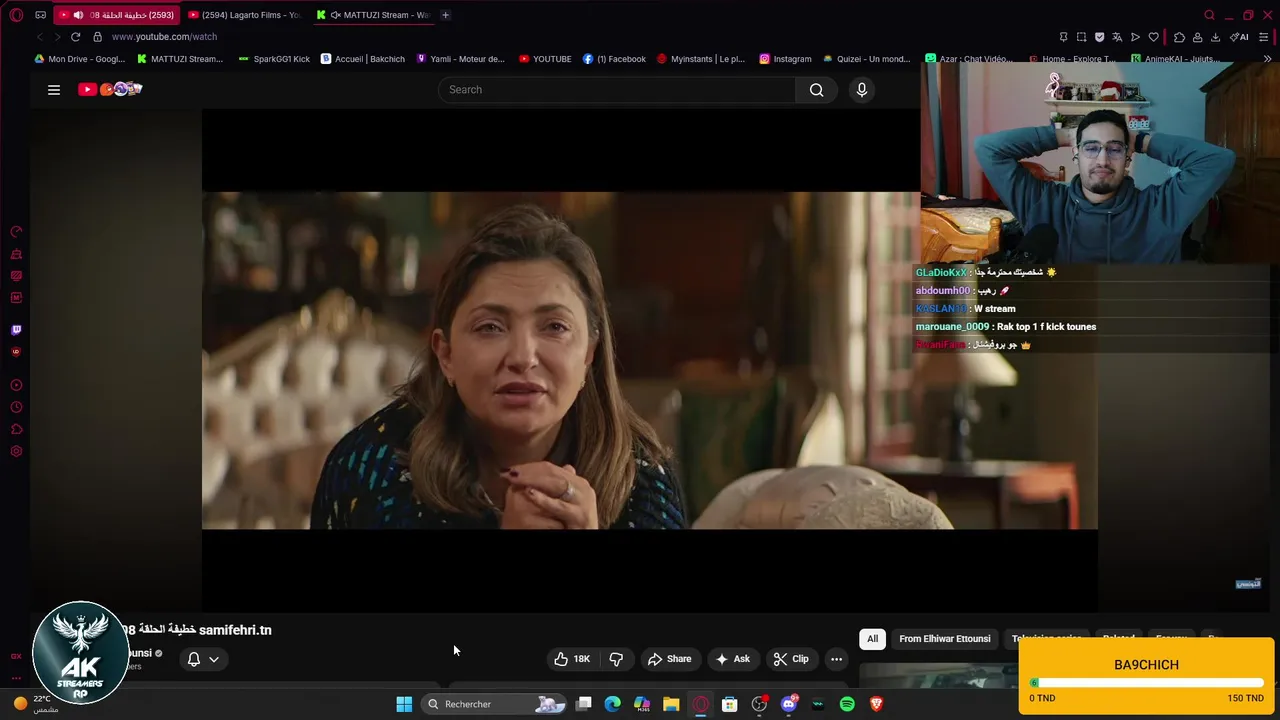Screen dimensions: 1280x720
Task: Open AnimeKAI bookmark
Action: [x=1175, y=59]
